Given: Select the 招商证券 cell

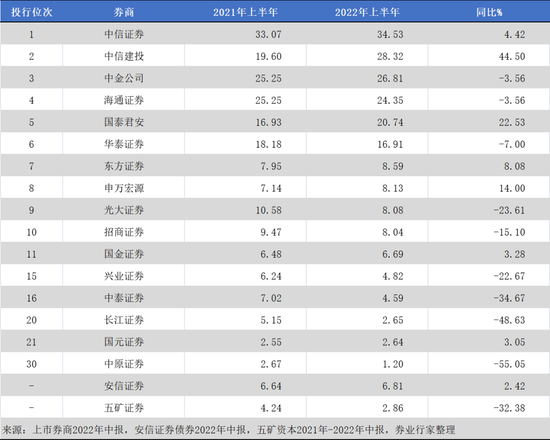Looking at the screenshot, I should click(x=124, y=232).
